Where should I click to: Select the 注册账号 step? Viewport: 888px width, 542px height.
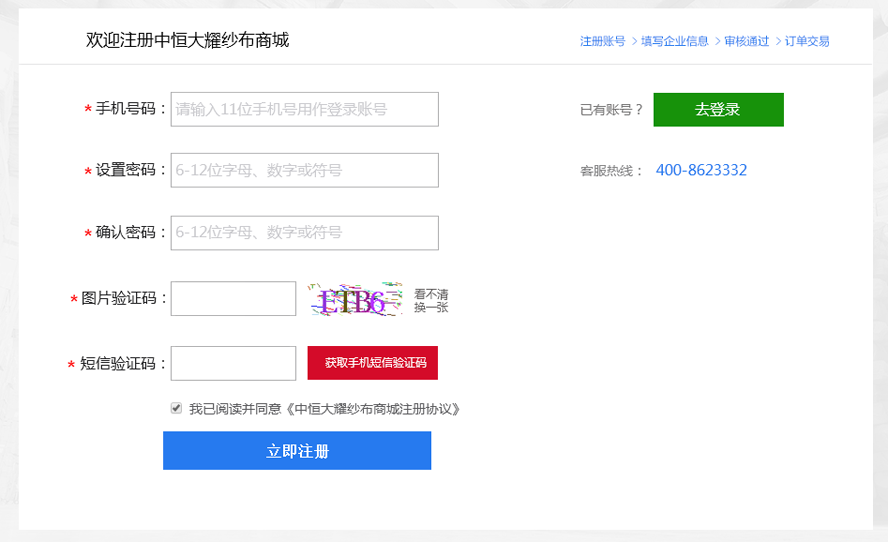point(603,41)
